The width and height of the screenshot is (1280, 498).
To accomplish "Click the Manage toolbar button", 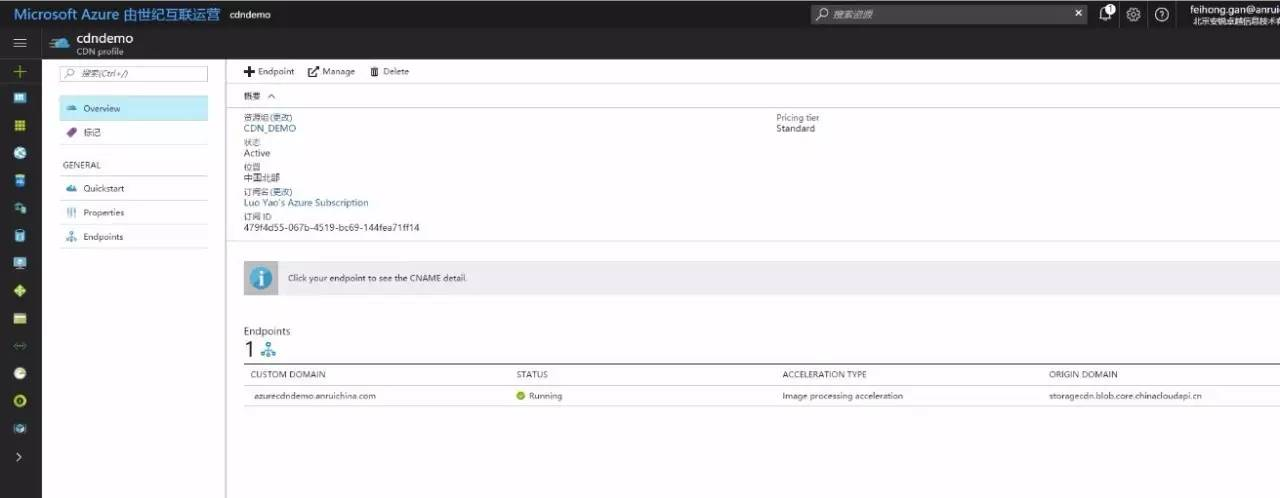I will tap(331, 71).
